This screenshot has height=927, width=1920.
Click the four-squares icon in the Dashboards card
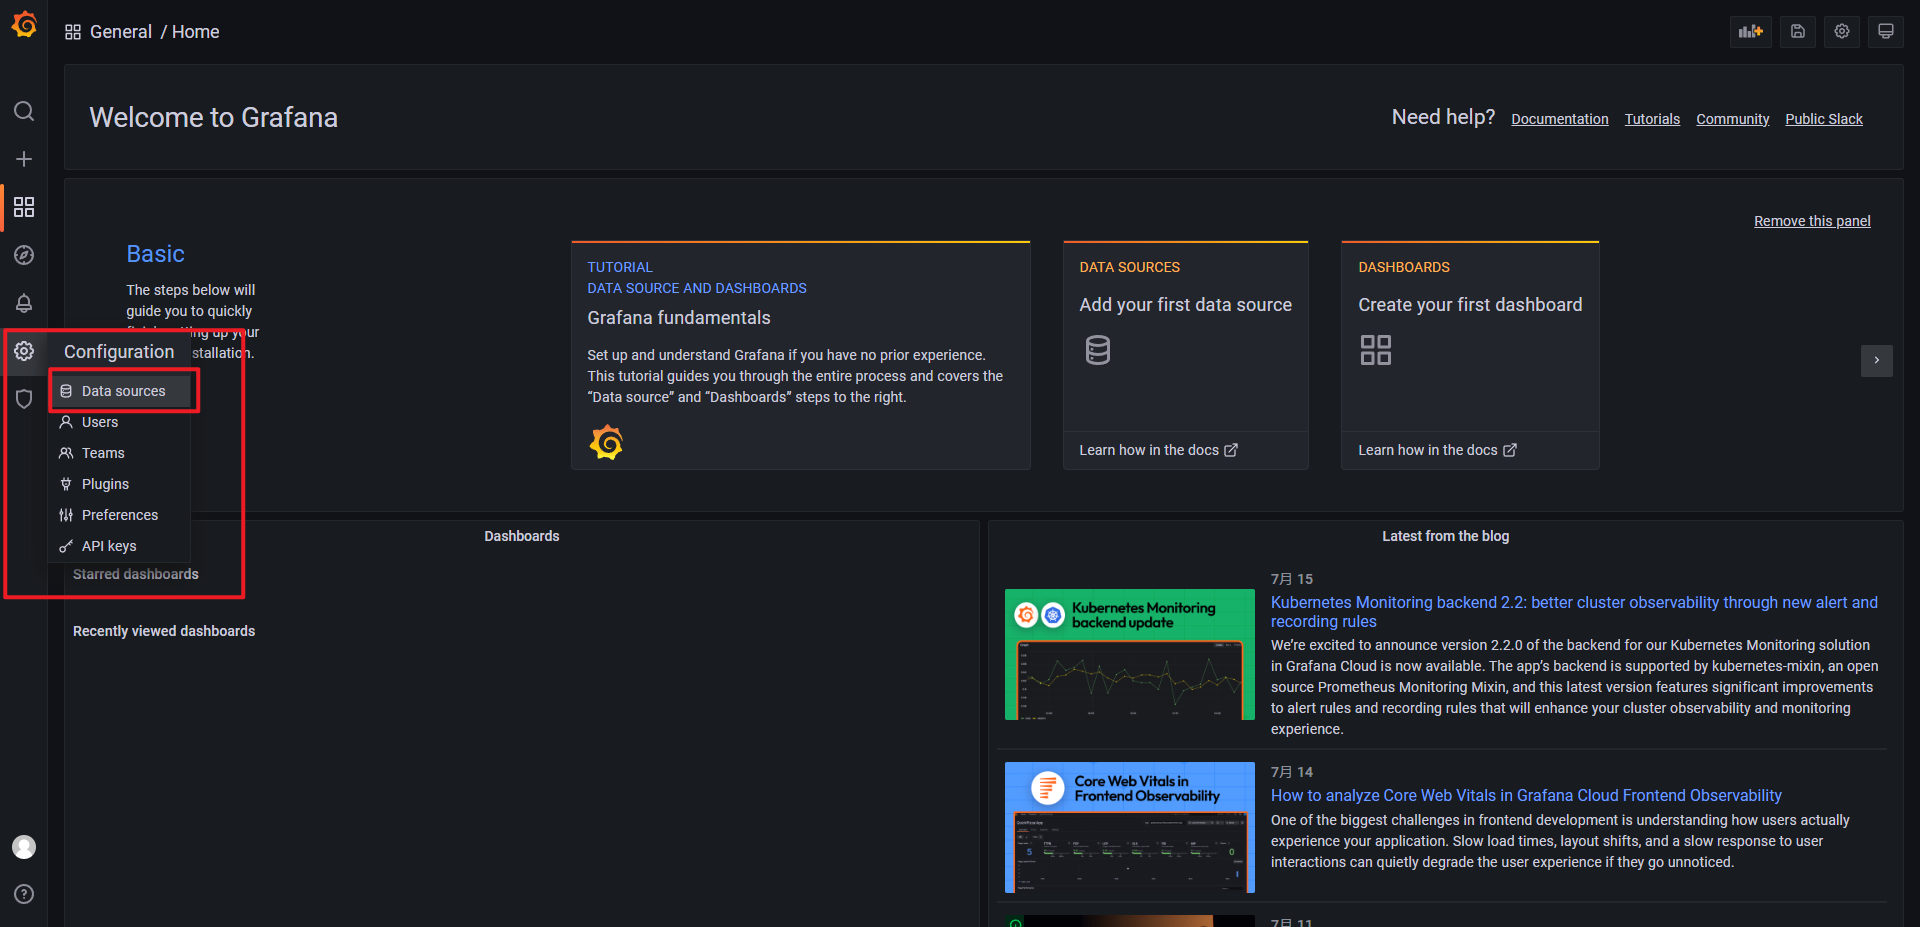(x=1376, y=350)
